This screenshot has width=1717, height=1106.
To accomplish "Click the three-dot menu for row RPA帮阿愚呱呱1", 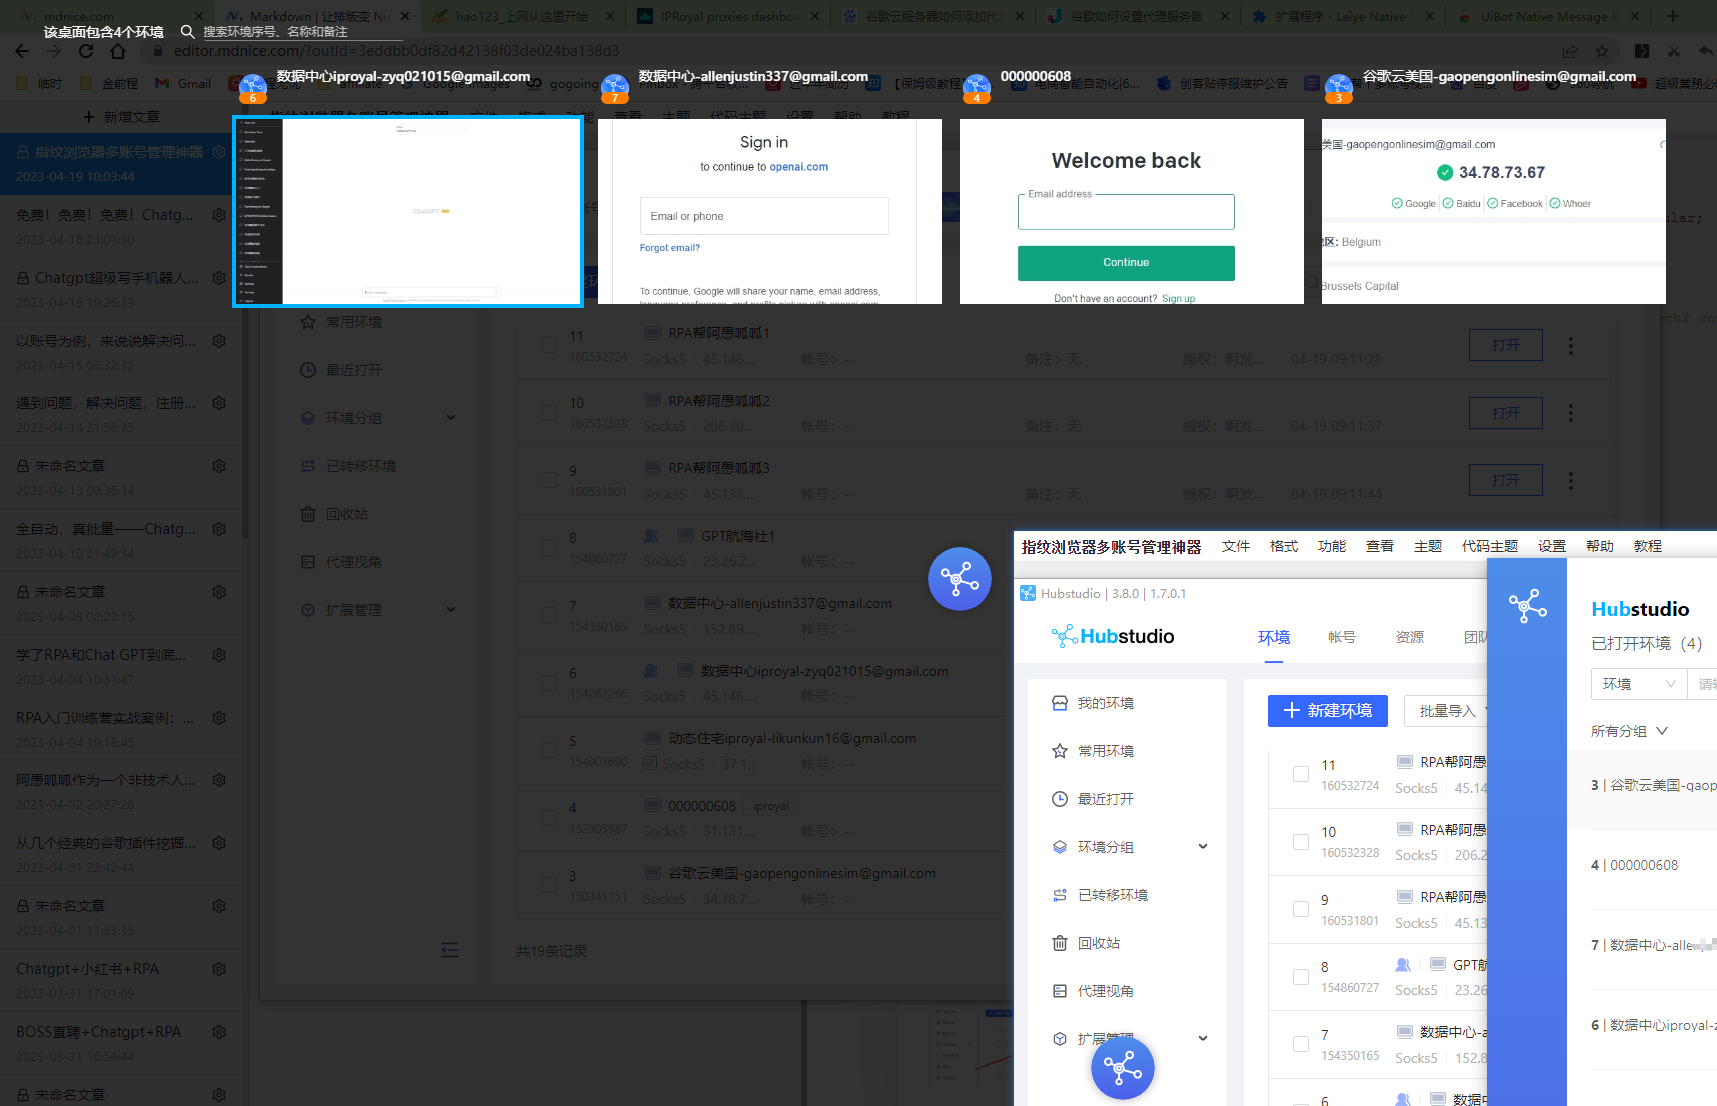I will [x=1571, y=346].
